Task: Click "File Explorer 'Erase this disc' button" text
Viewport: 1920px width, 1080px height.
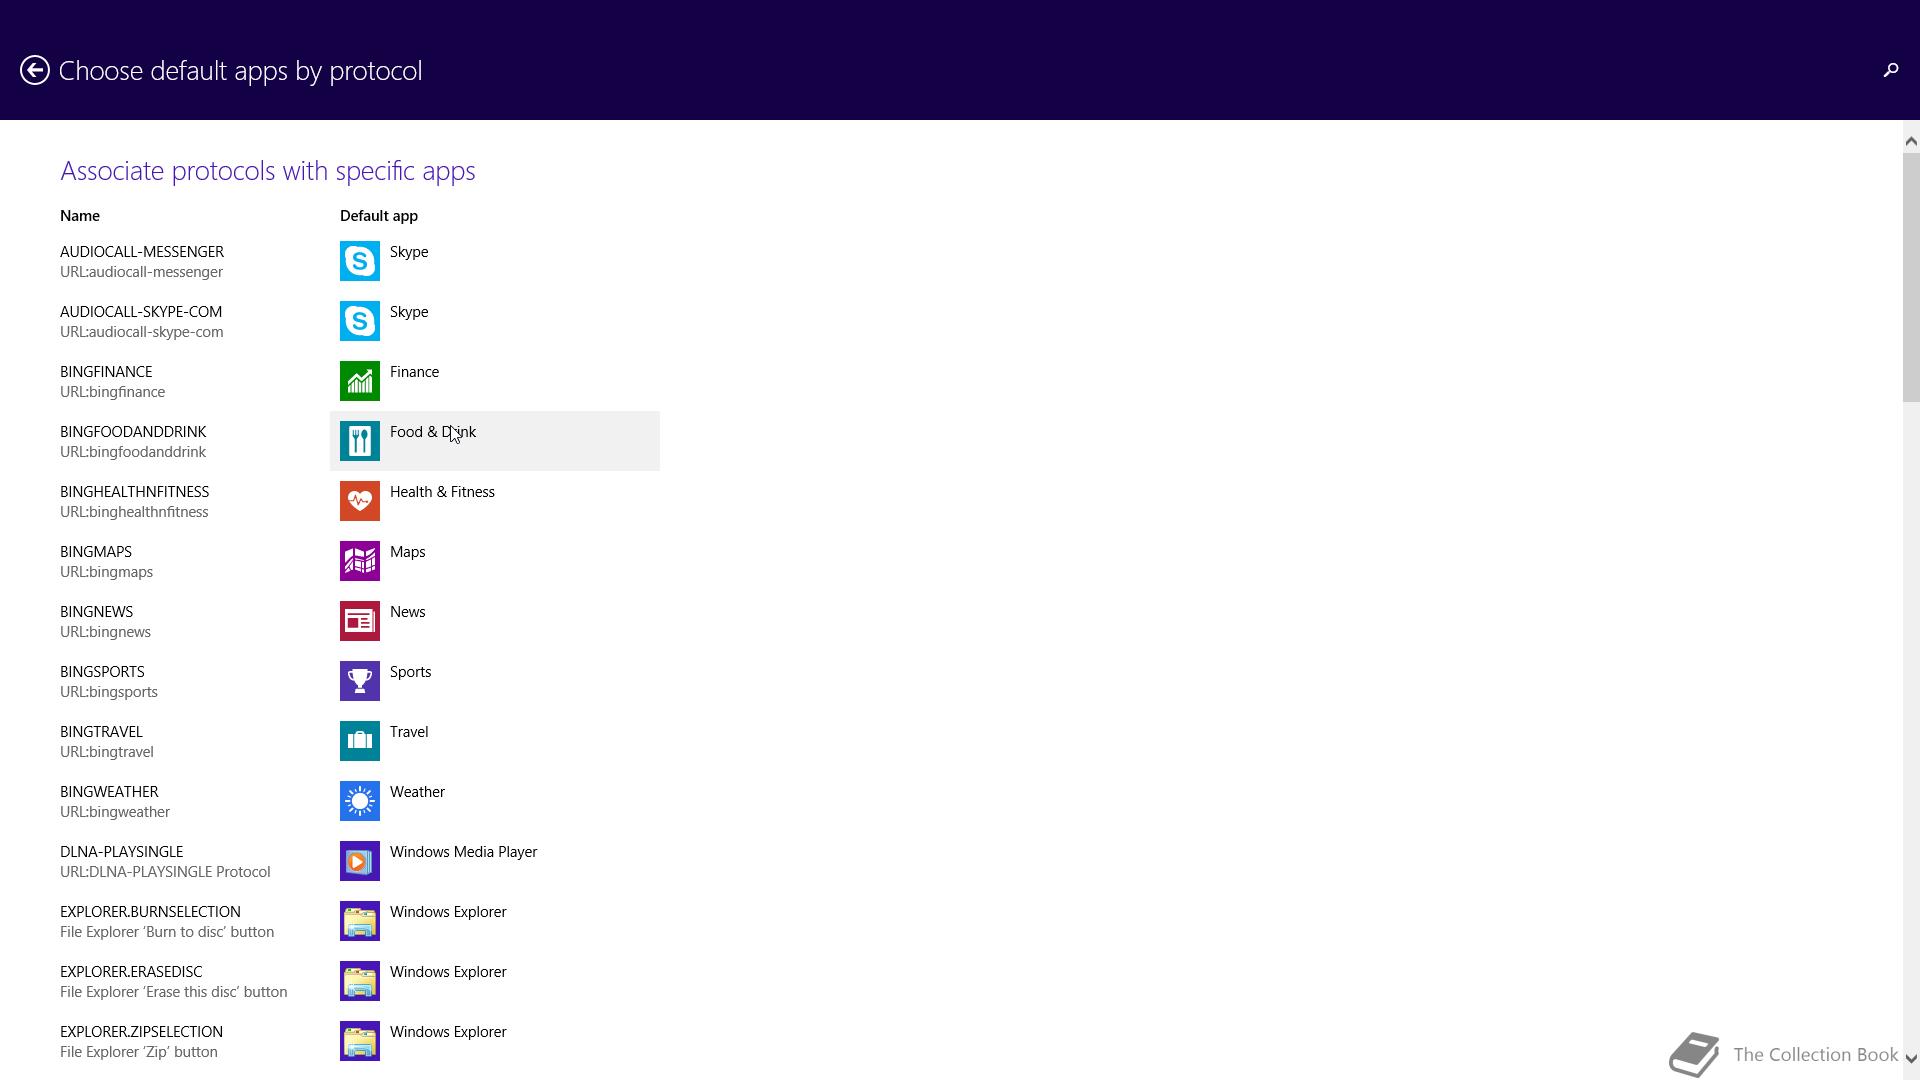Action: (x=173, y=992)
